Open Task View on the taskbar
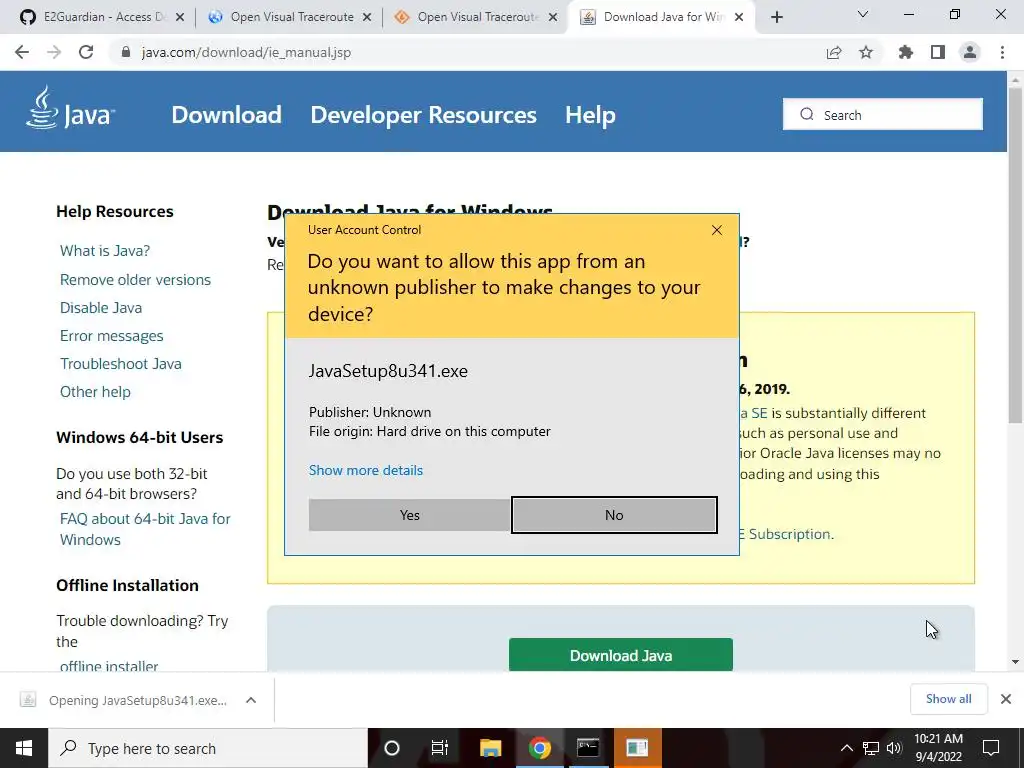The width and height of the screenshot is (1024, 768). pos(440,748)
